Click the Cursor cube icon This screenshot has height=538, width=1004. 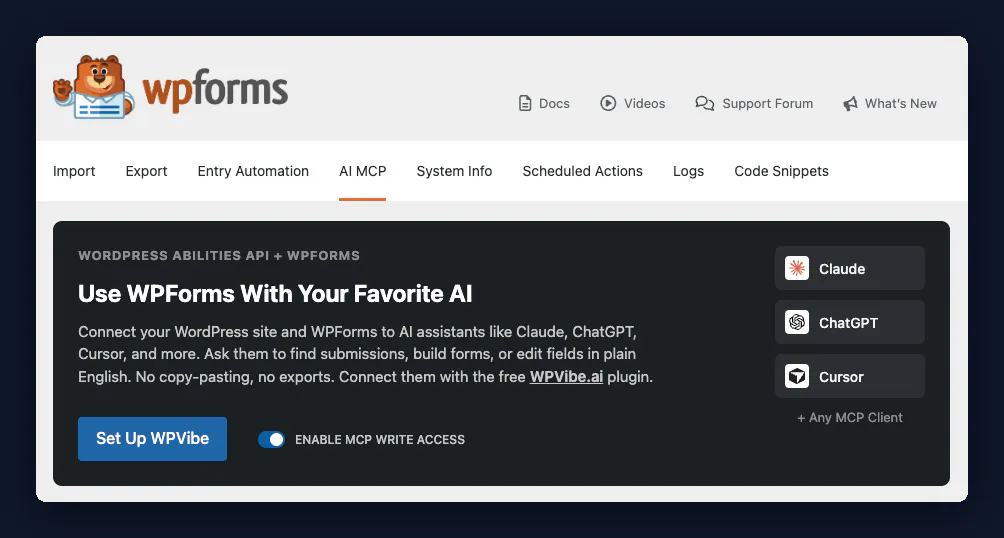[797, 376]
